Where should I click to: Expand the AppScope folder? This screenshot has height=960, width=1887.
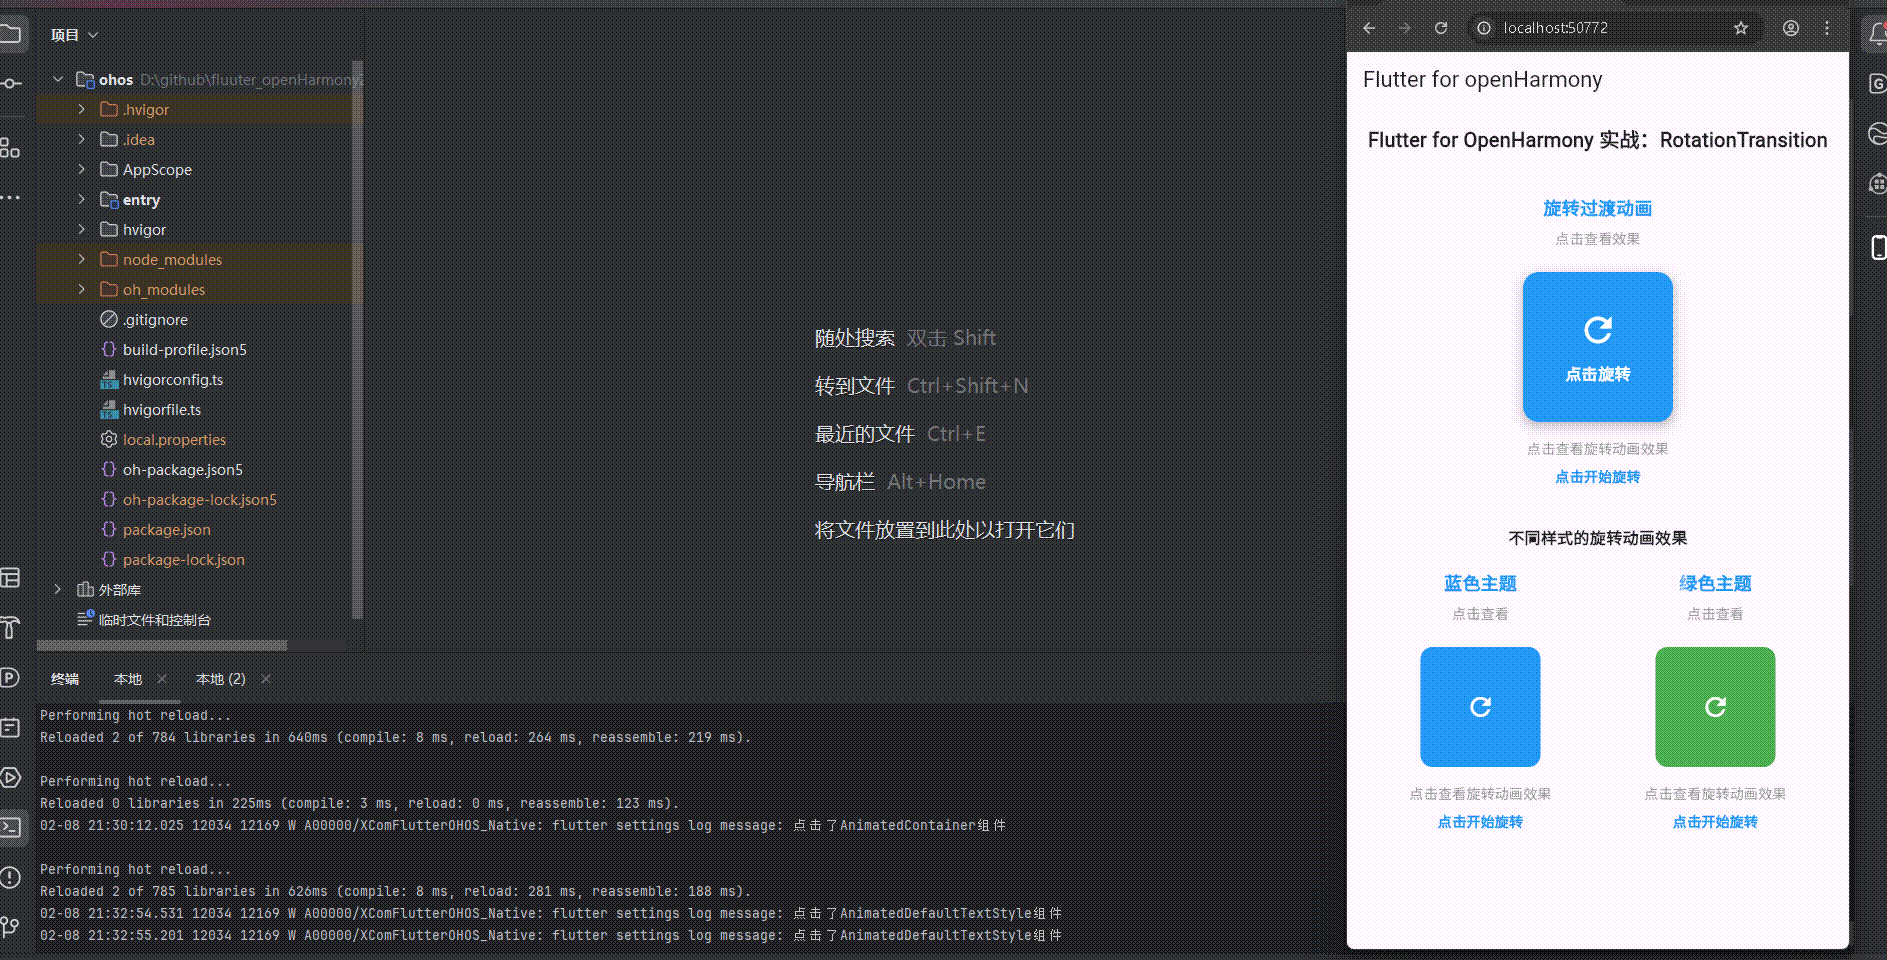(x=82, y=169)
